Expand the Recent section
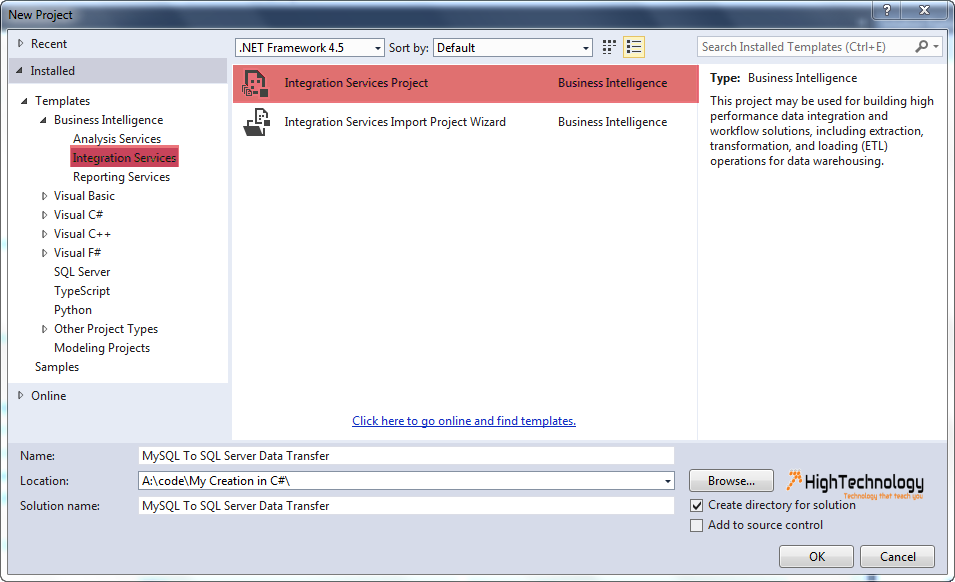Viewport: 955px width, 582px height. point(21,44)
